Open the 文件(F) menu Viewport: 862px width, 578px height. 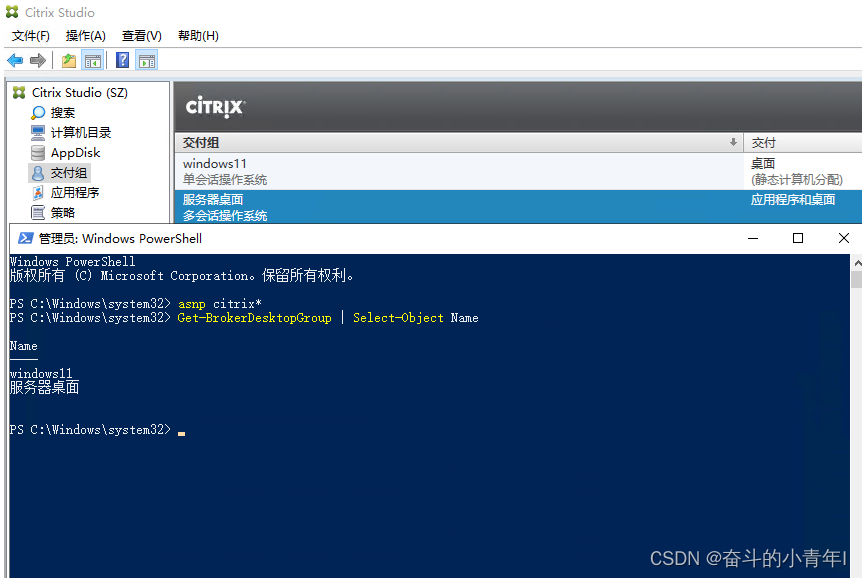point(31,36)
